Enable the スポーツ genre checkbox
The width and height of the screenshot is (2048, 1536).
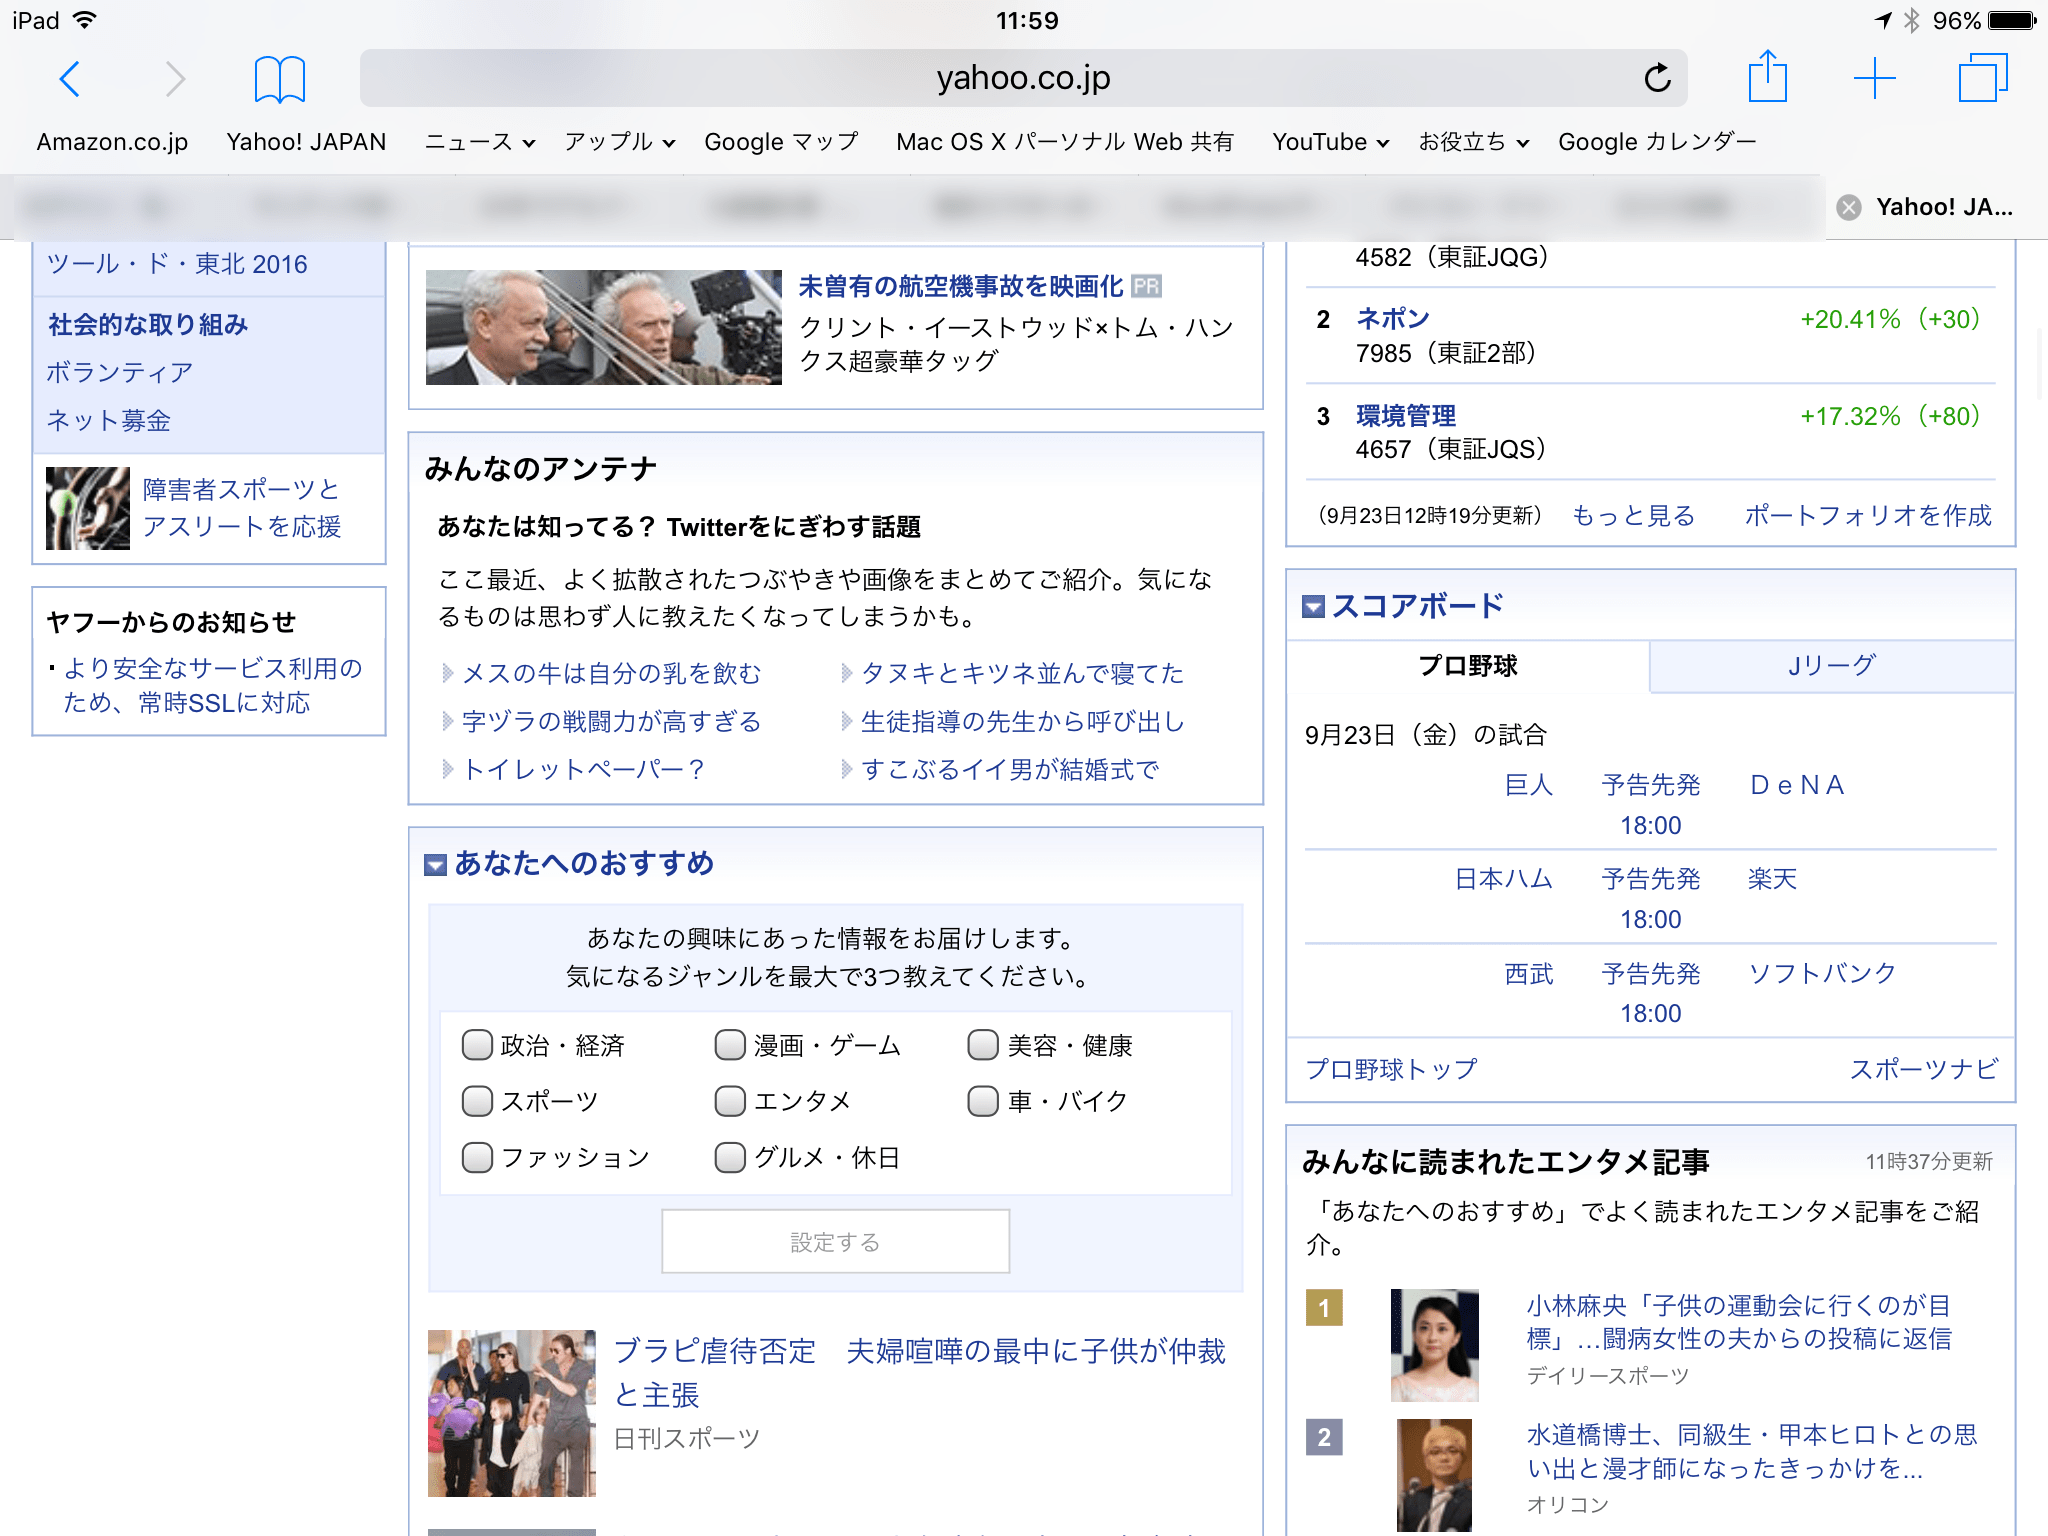click(x=477, y=1101)
